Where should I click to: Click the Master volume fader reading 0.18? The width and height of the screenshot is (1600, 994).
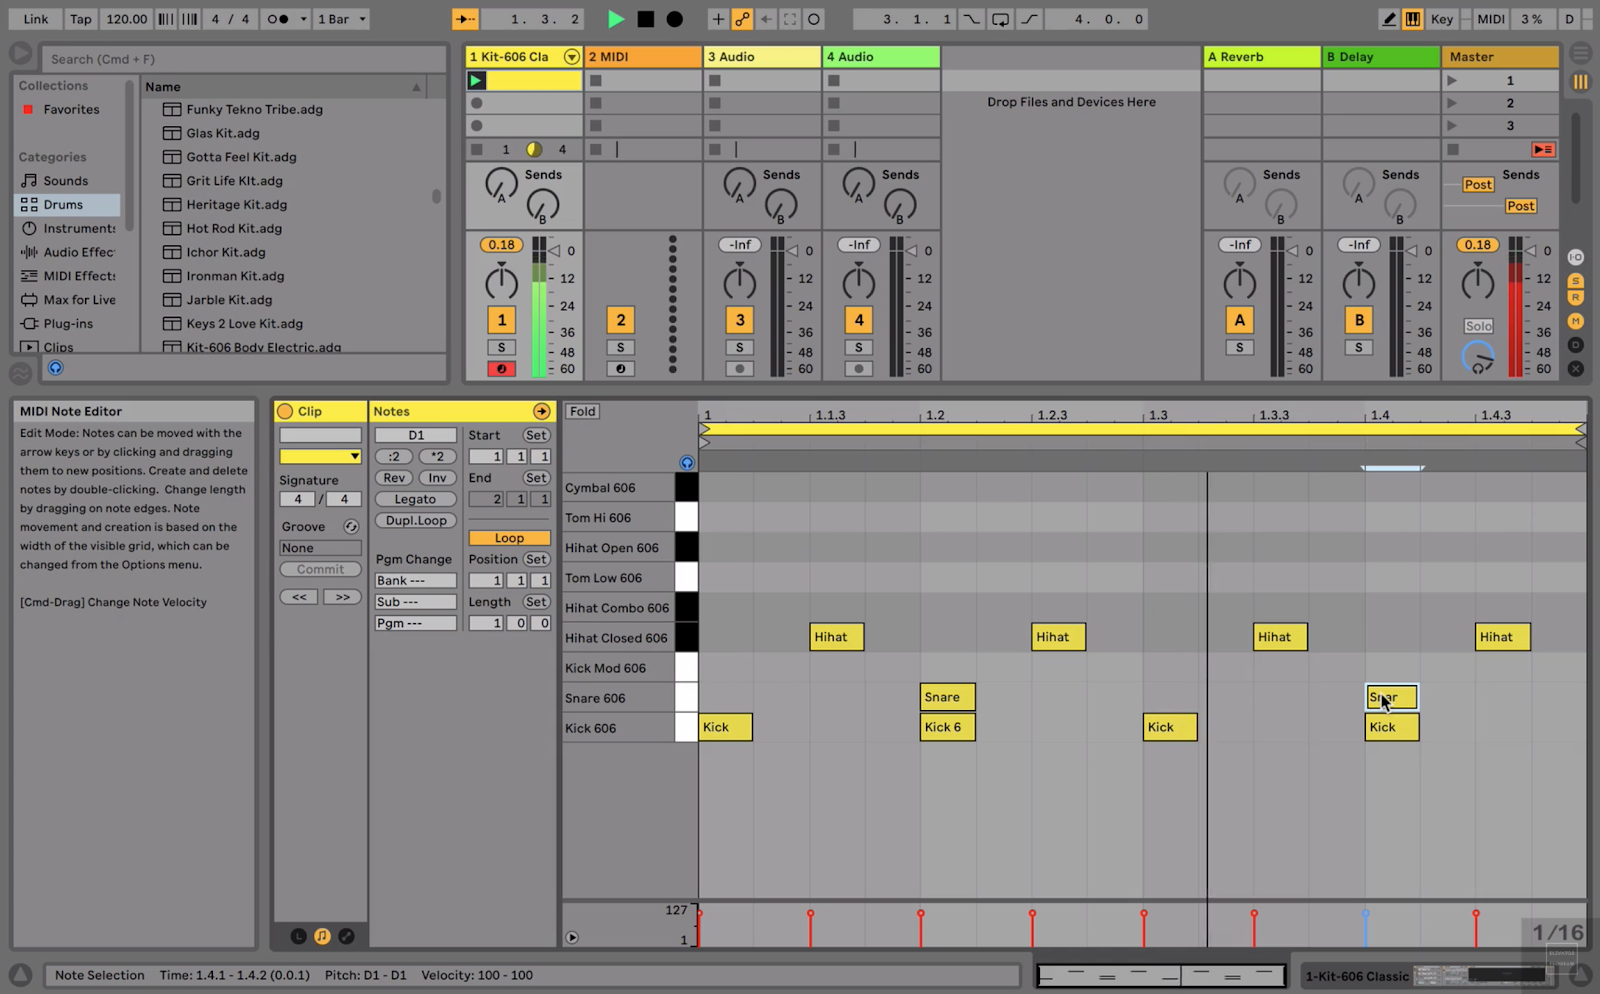(1477, 245)
